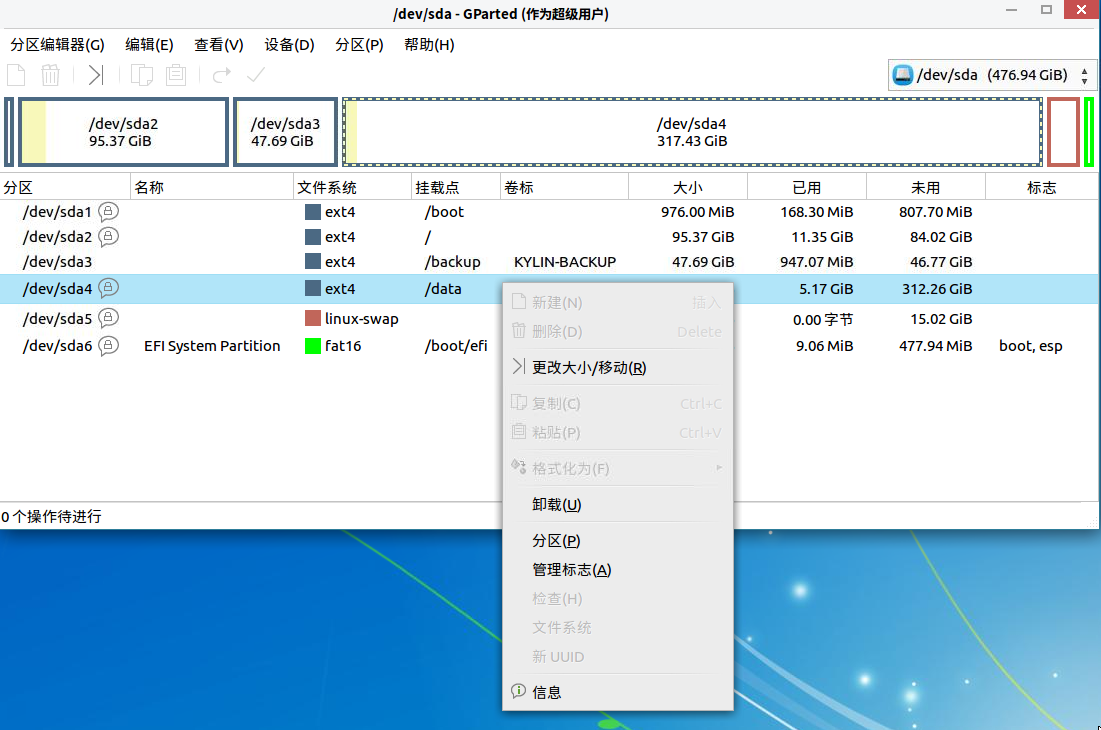This screenshot has height=730, width=1101.
Task: Click the Paste partition toolbar icon
Action: pyautogui.click(x=176, y=75)
